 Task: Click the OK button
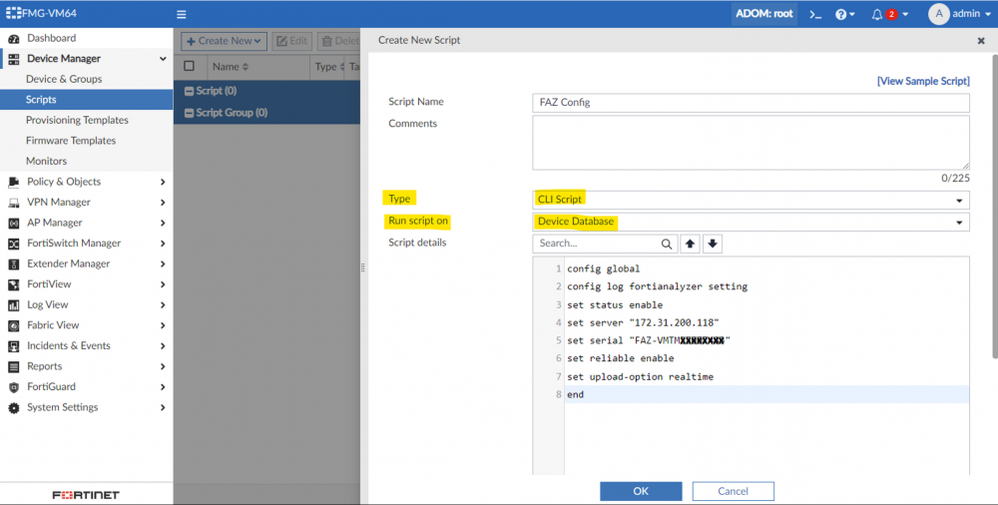tap(641, 491)
